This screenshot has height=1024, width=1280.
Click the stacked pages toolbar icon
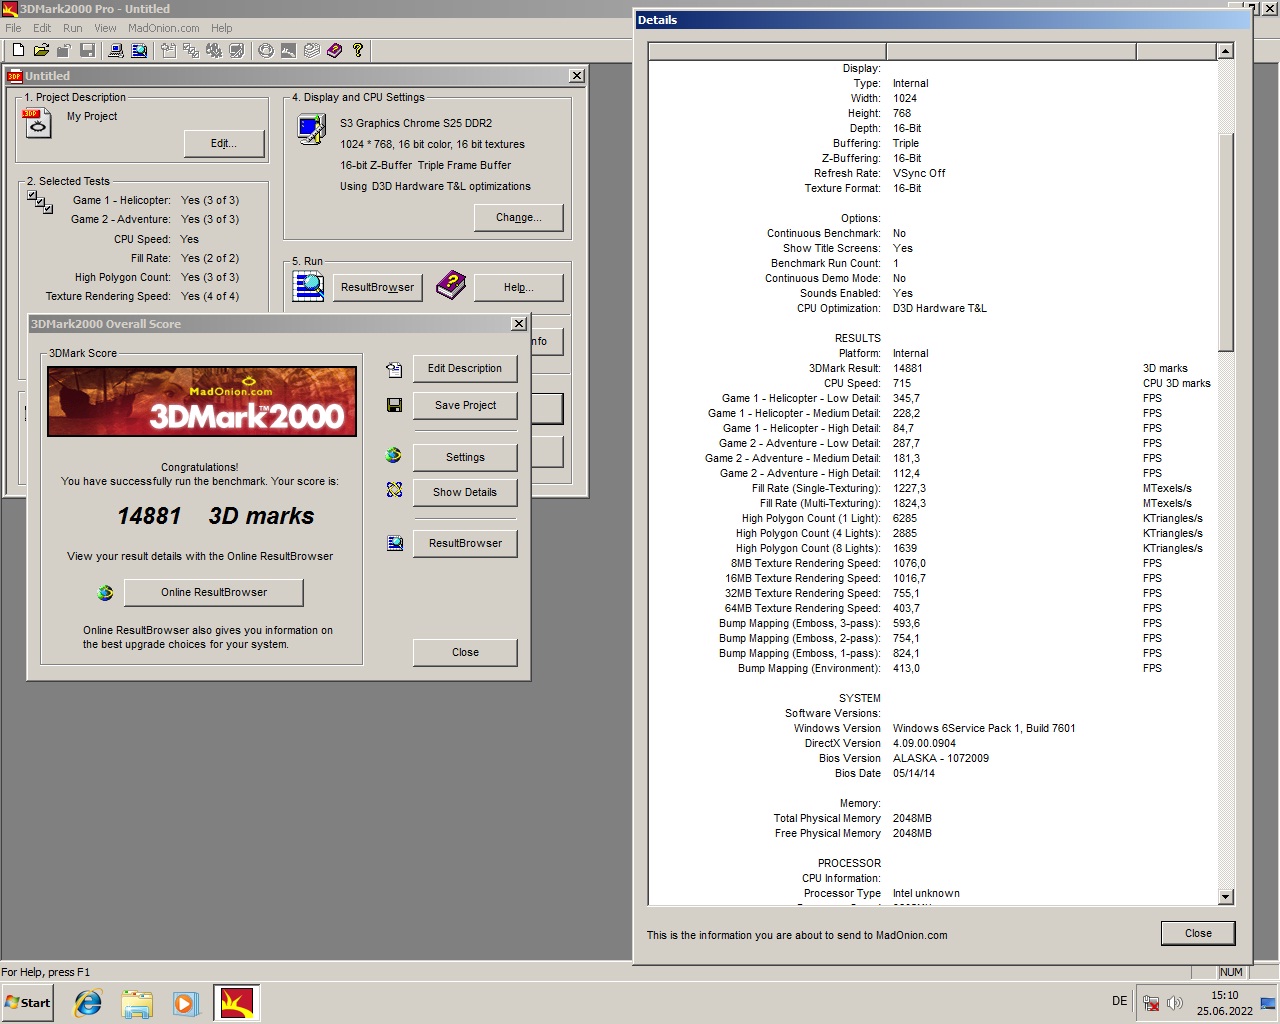coord(311,50)
